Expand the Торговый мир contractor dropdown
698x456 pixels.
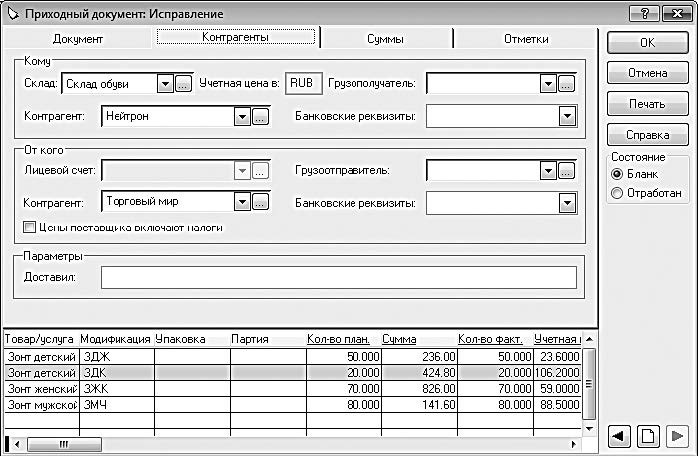pyautogui.click(x=241, y=203)
